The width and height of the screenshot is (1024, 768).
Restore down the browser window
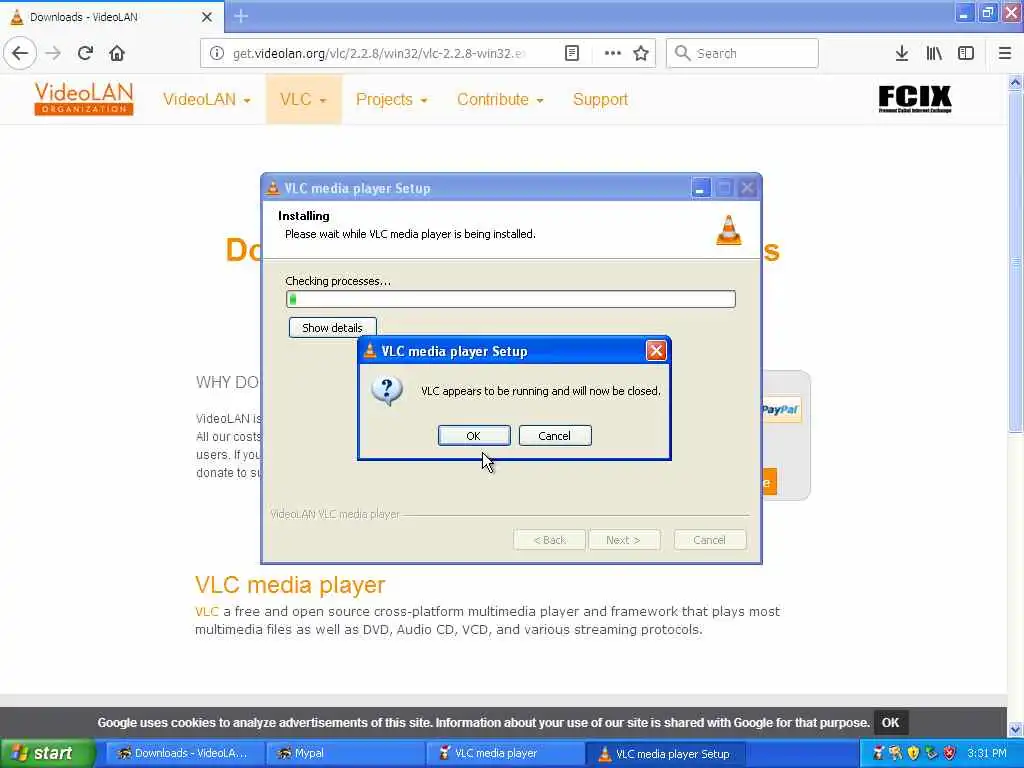click(987, 13)
